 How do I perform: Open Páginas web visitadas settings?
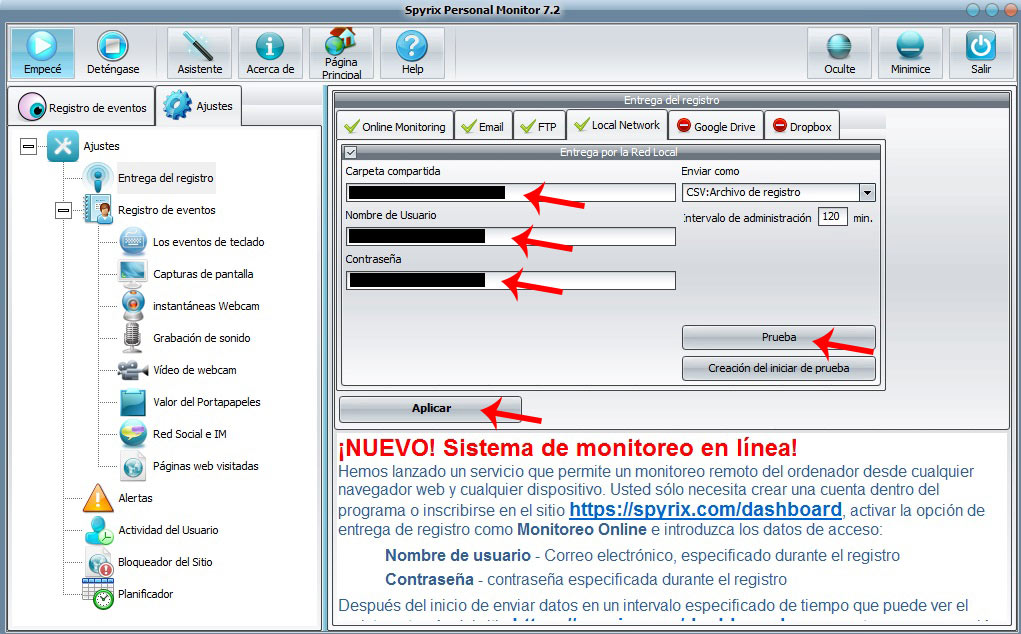(206, 466)
